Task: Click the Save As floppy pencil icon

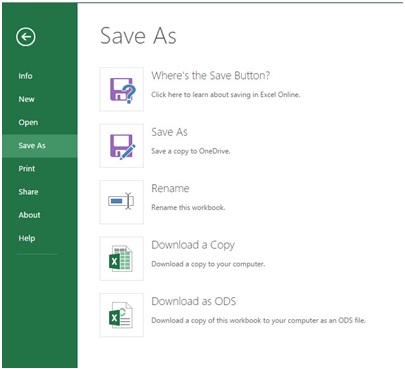Action: [122, 146]
